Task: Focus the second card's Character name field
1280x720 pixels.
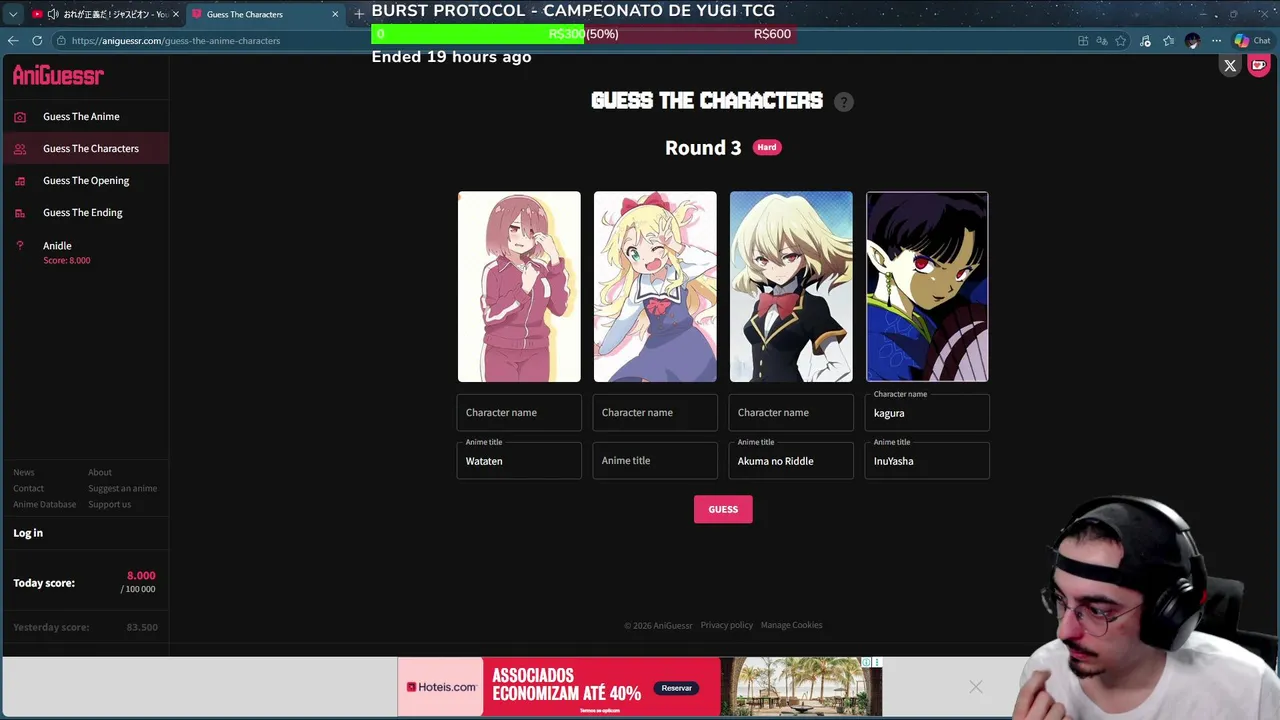Action: (x=655, y=412)
